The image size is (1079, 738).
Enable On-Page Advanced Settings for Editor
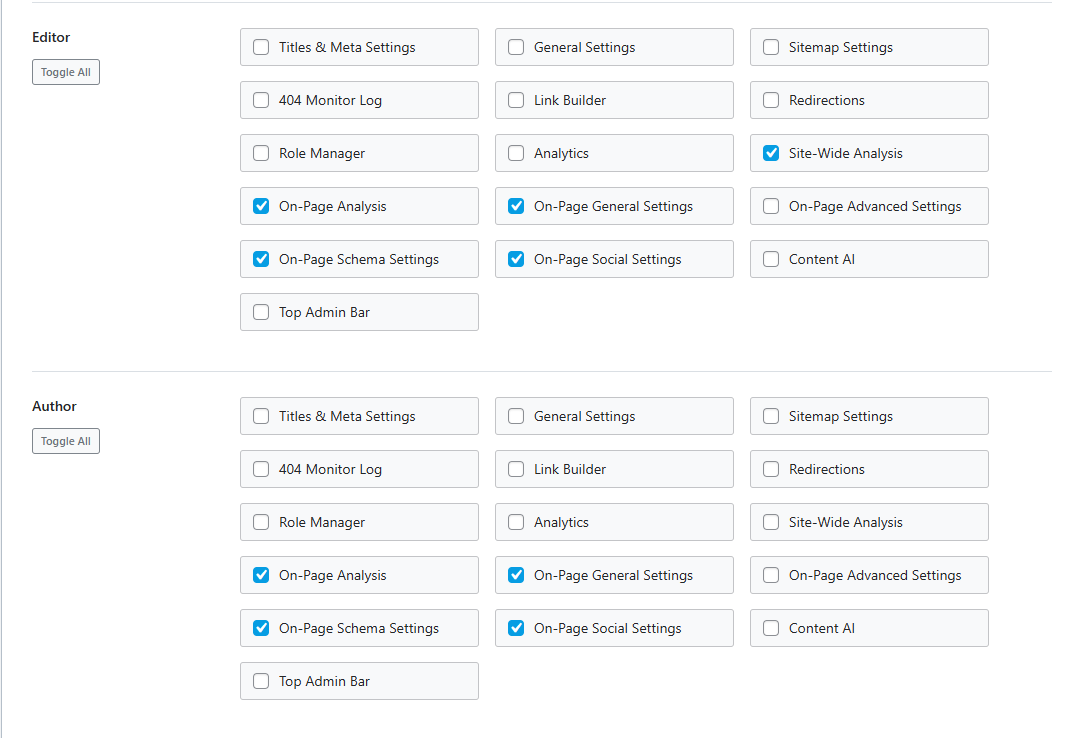coord(771,206)
